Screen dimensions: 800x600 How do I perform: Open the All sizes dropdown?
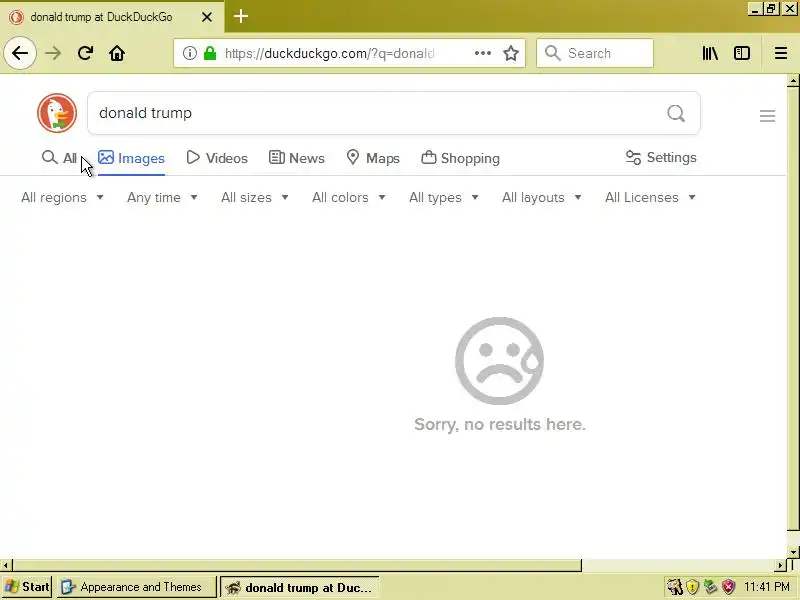coord(255,197)
